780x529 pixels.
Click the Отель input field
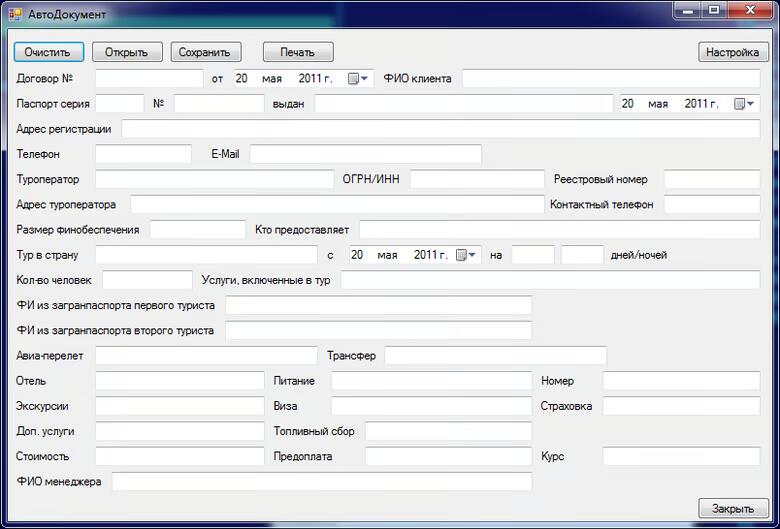(179, 381)
